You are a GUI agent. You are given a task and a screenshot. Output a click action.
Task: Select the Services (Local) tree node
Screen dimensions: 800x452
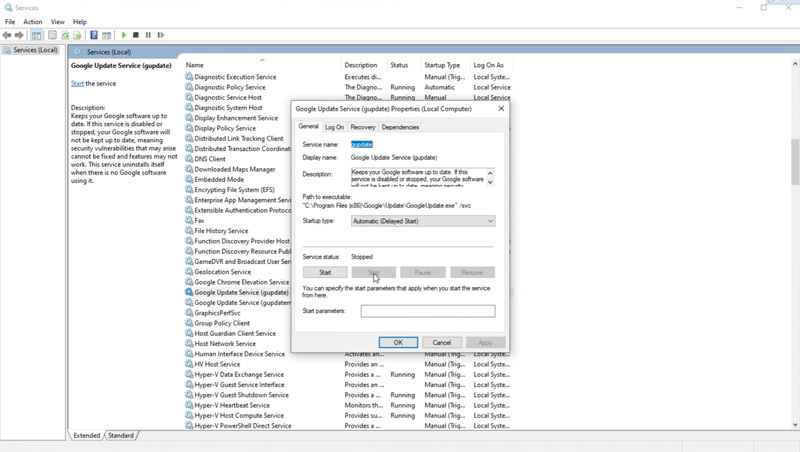[x=31, y=50]
